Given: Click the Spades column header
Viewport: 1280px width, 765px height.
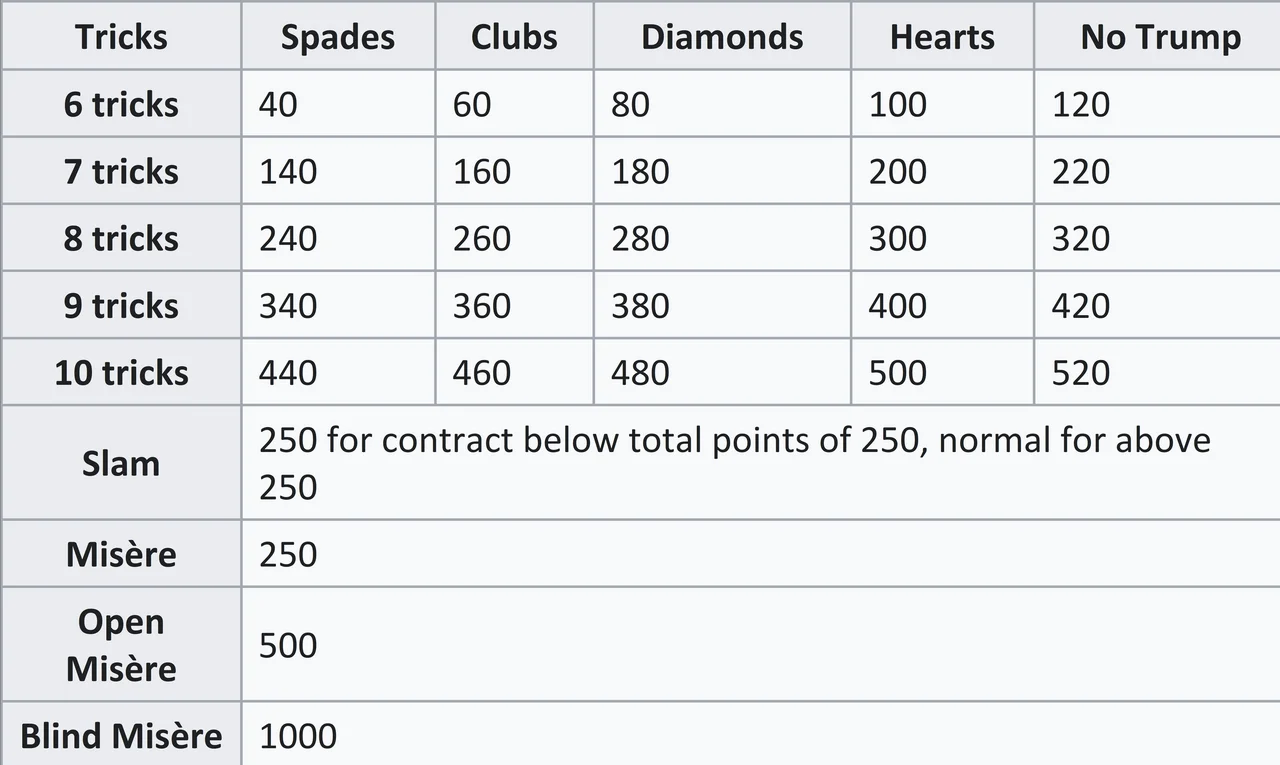Looking at the screenshot, I should pyautogui.click(x=338, y=37).
